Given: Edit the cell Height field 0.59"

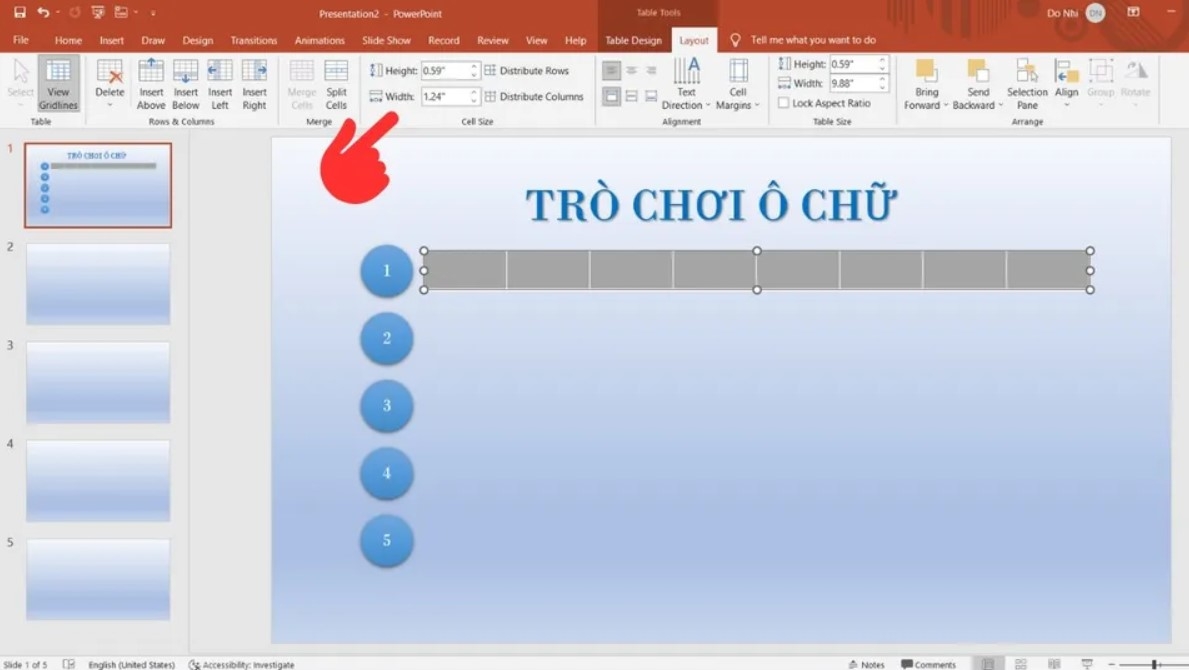Looking at the screenshot, I should coord(445,70).
